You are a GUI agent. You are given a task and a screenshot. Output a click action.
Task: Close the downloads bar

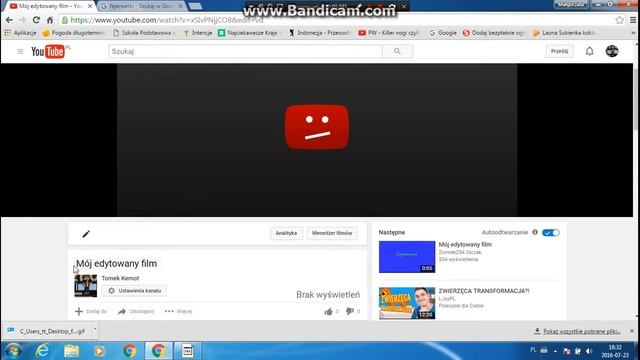pos(632,331)
